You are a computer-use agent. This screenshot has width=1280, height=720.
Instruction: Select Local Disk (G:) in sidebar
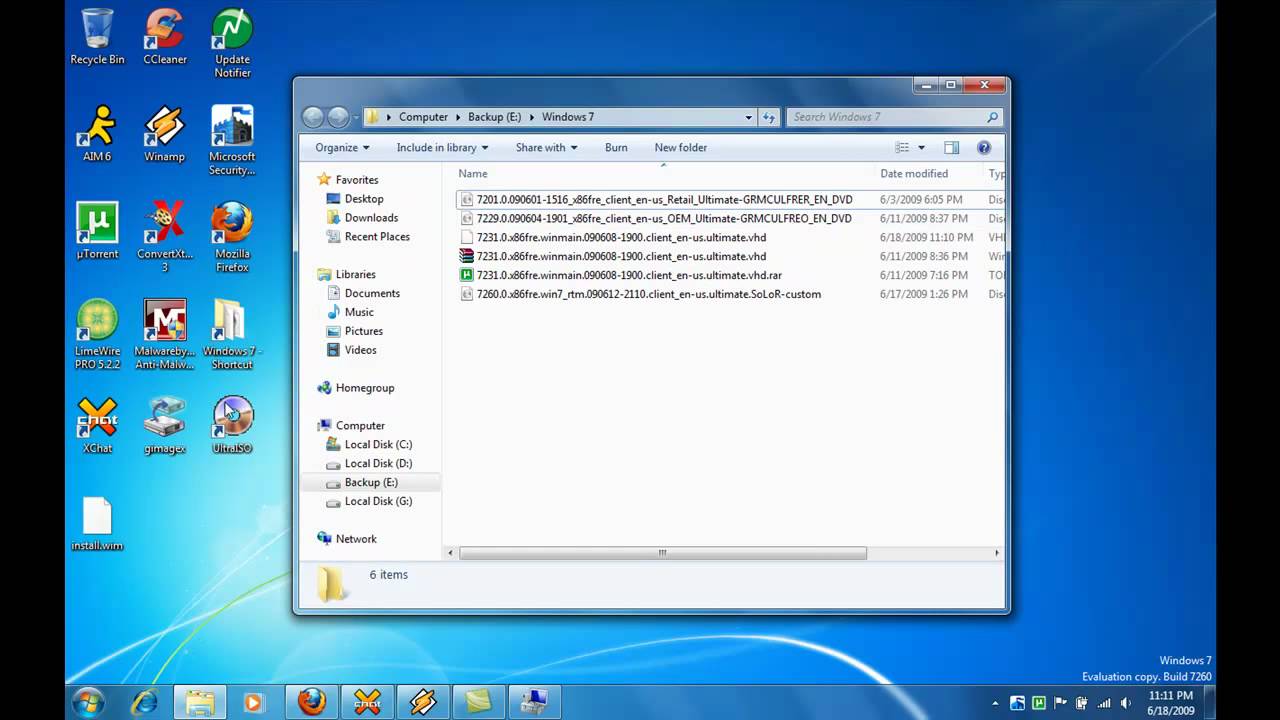click(x=378, y=501)
